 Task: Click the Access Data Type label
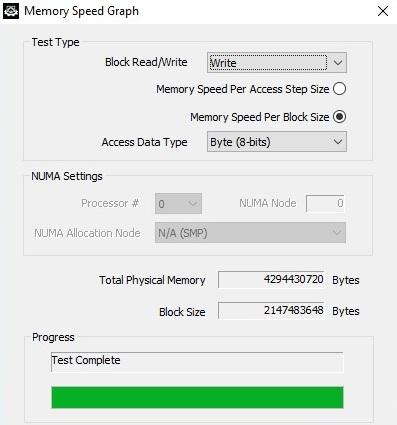tap(144, 142)
